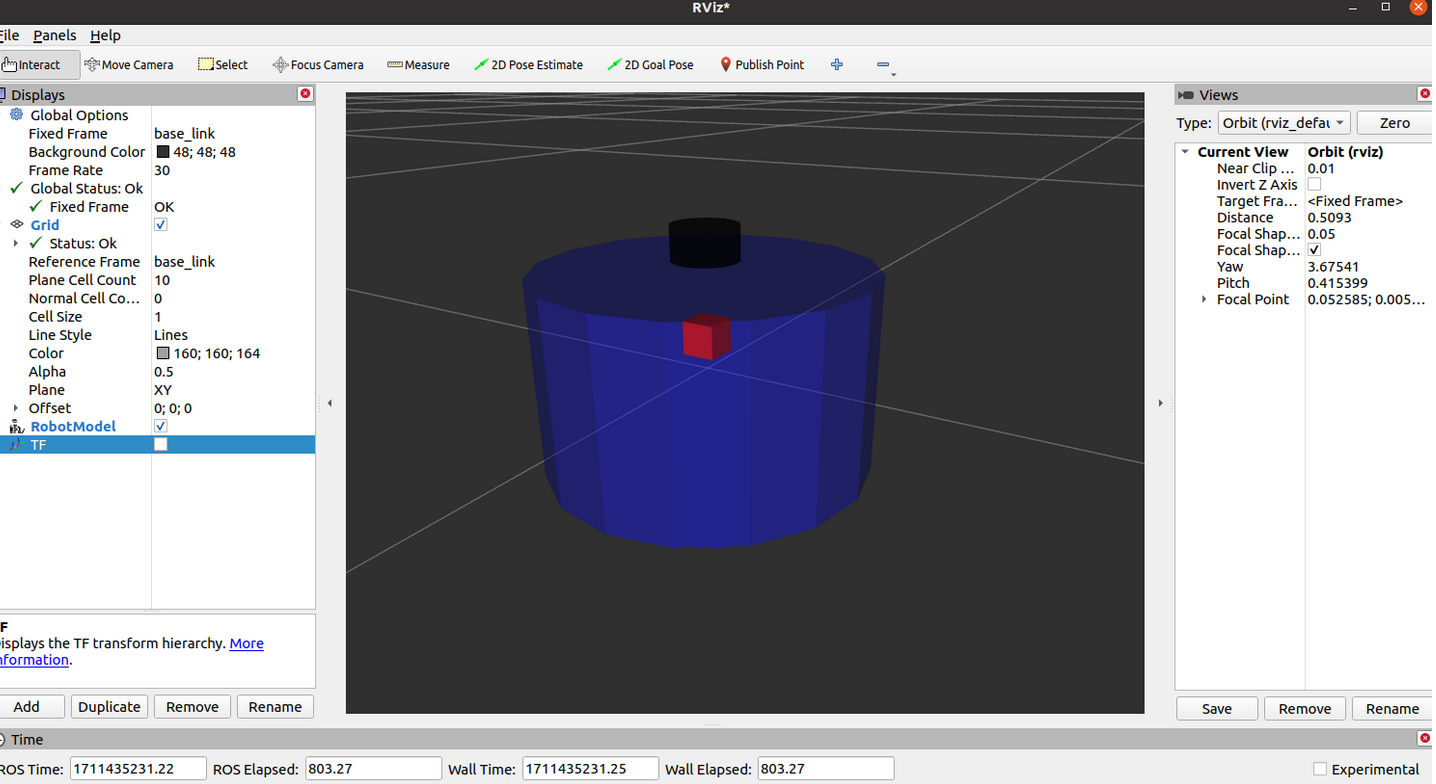Toggle the Invert Z Axis checkbox

(x=1314, y=185)
